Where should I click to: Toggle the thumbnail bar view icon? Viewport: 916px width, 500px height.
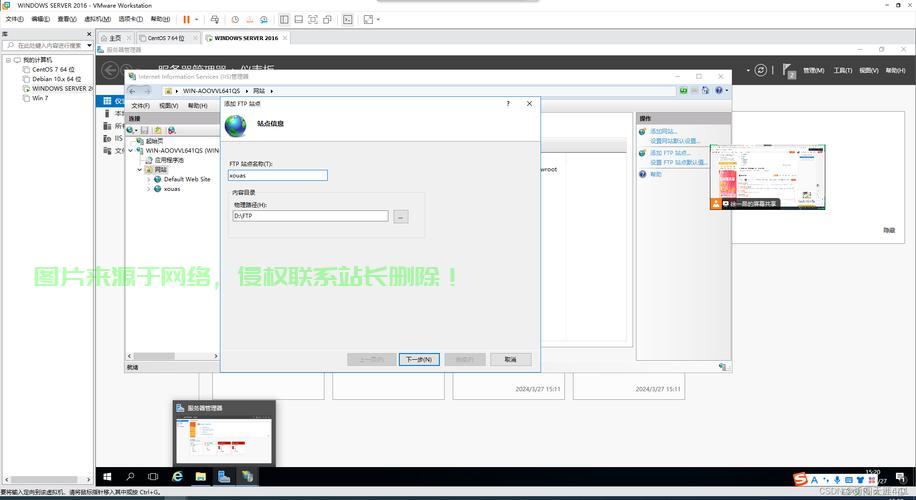(299, 19)
